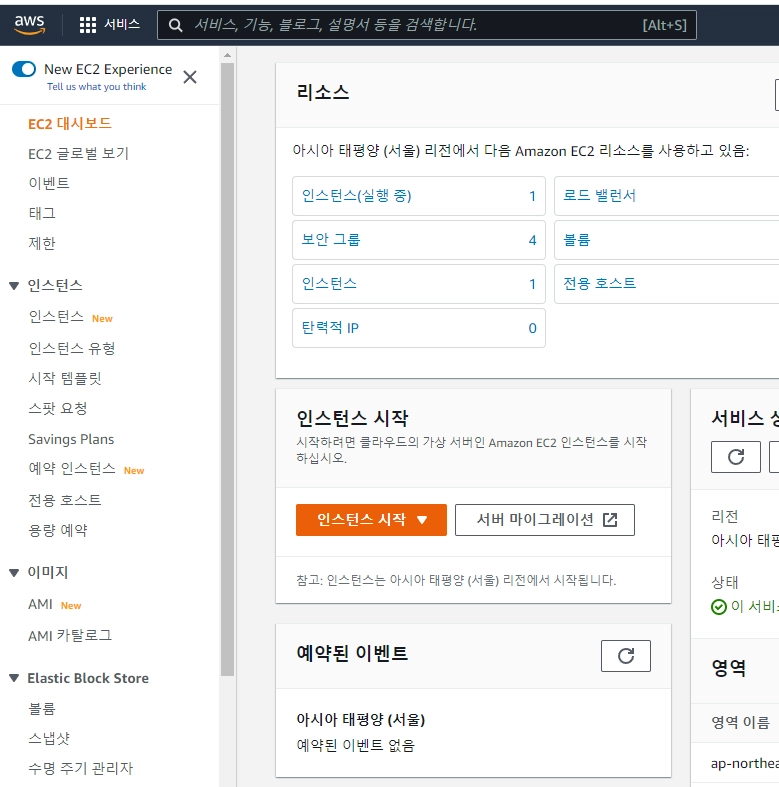
Task: Expand the 인스턴스 시작 dropdown arrow
Action: point(422,520)
